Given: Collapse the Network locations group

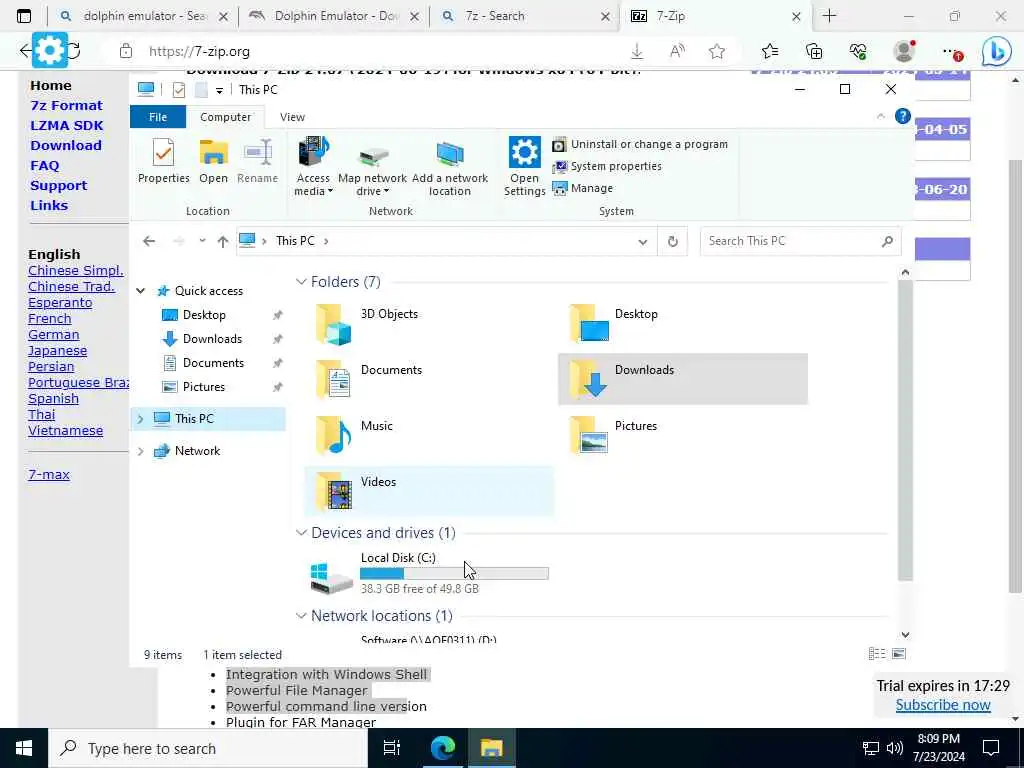Looking at the screenshot, I should tap(301, 616).
